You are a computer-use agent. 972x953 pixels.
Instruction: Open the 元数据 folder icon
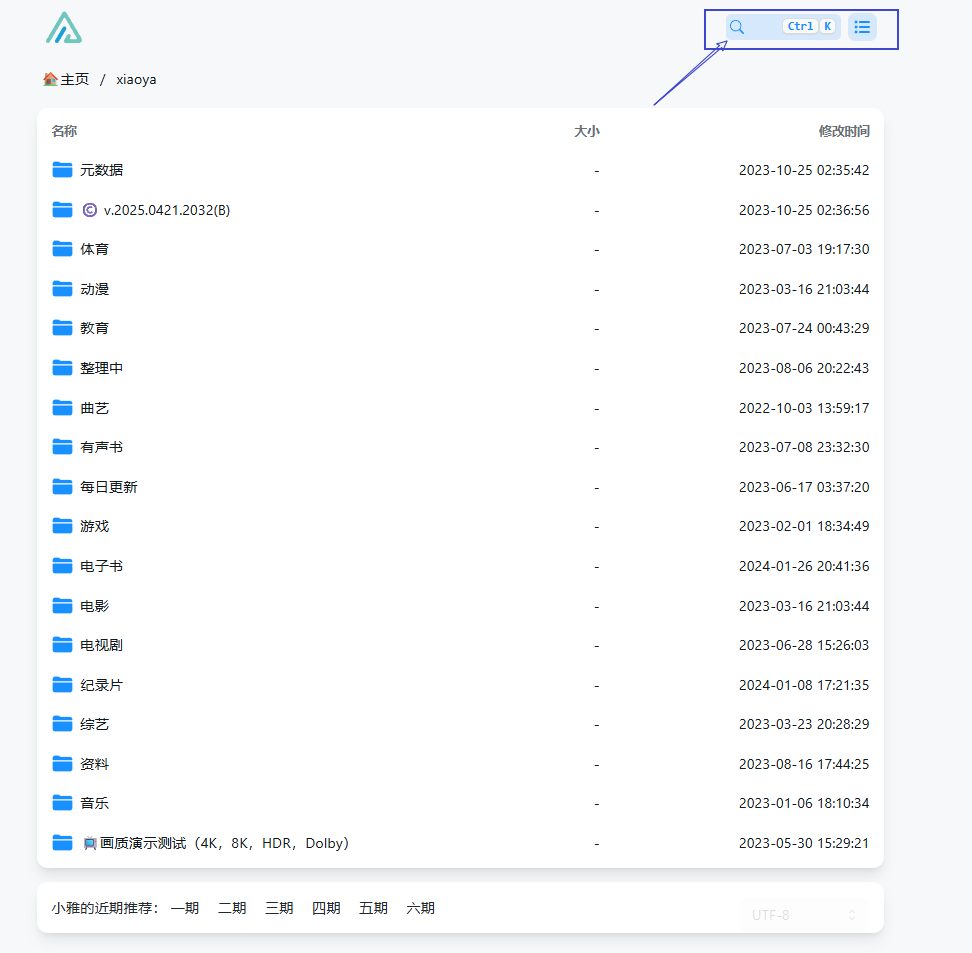click(62, 169)
